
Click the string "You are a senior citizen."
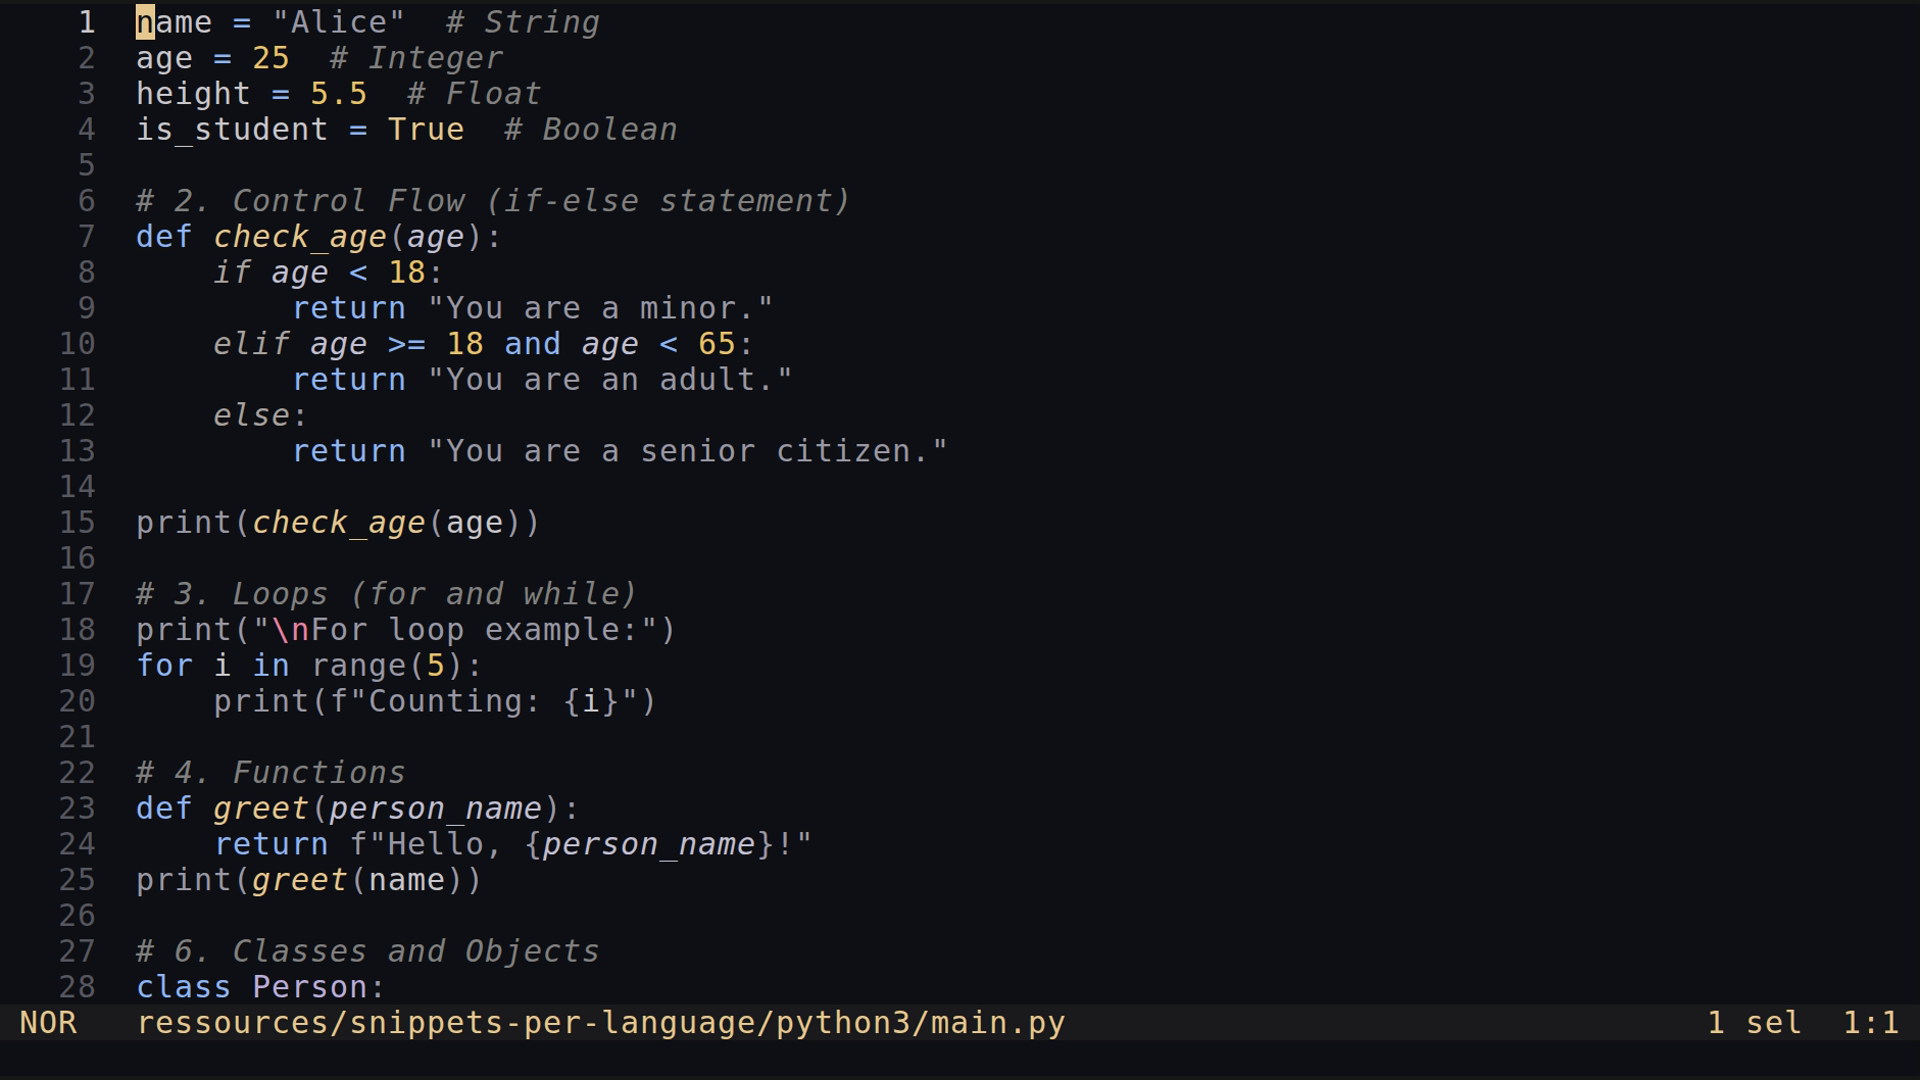687,451
